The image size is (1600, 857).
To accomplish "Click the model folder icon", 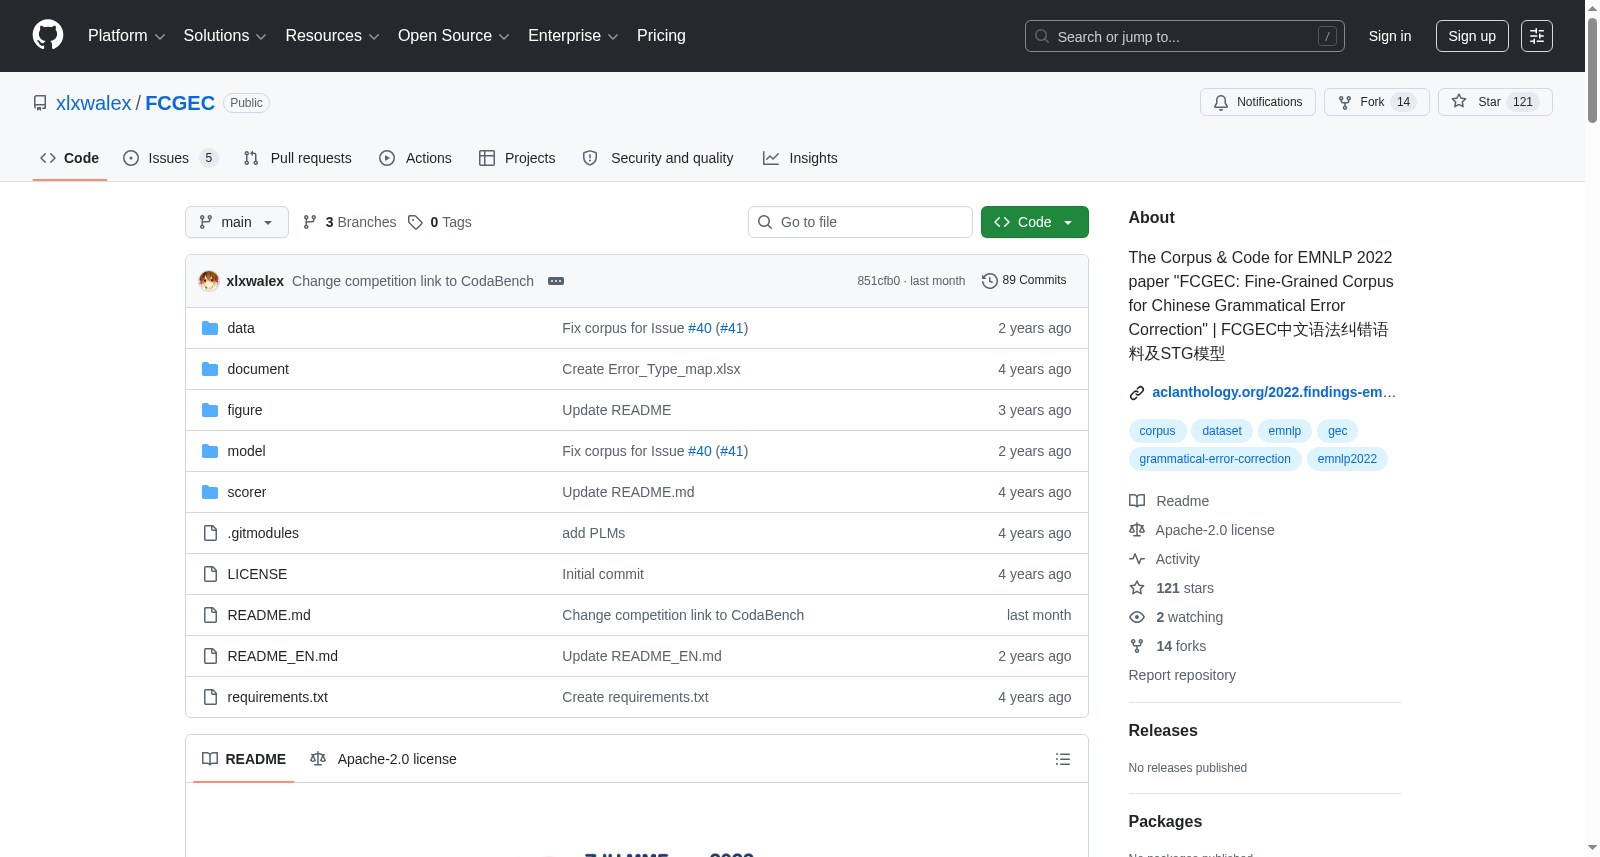I will (210, 451).
